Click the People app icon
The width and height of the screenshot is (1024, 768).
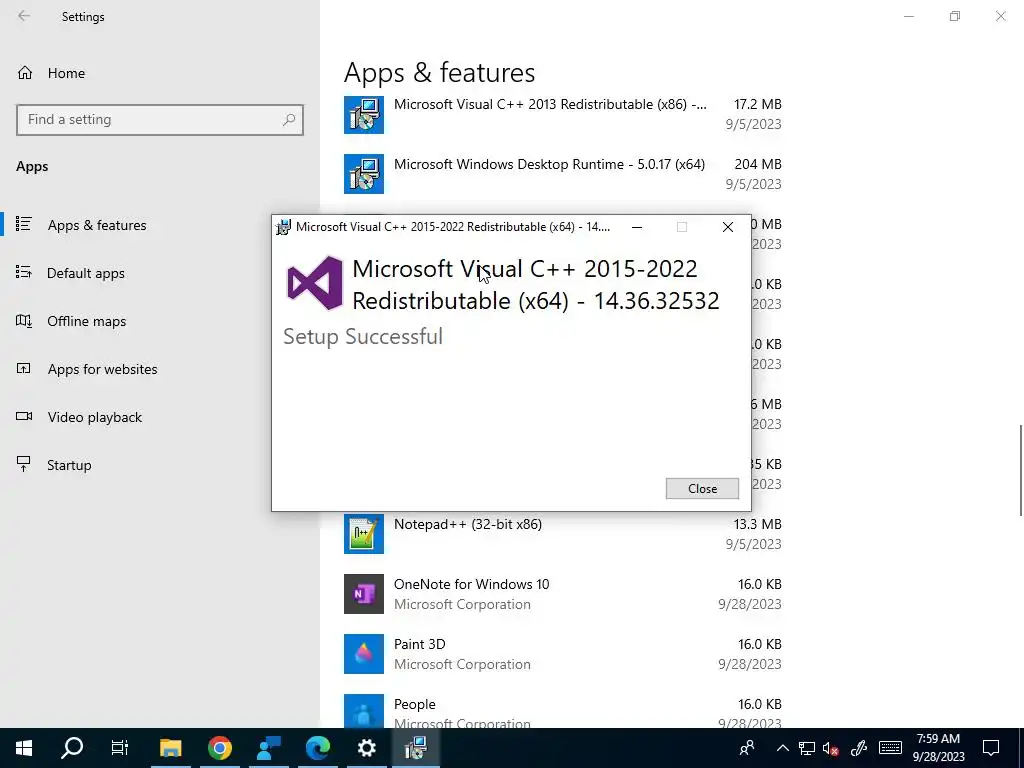(x=364, y=711)
